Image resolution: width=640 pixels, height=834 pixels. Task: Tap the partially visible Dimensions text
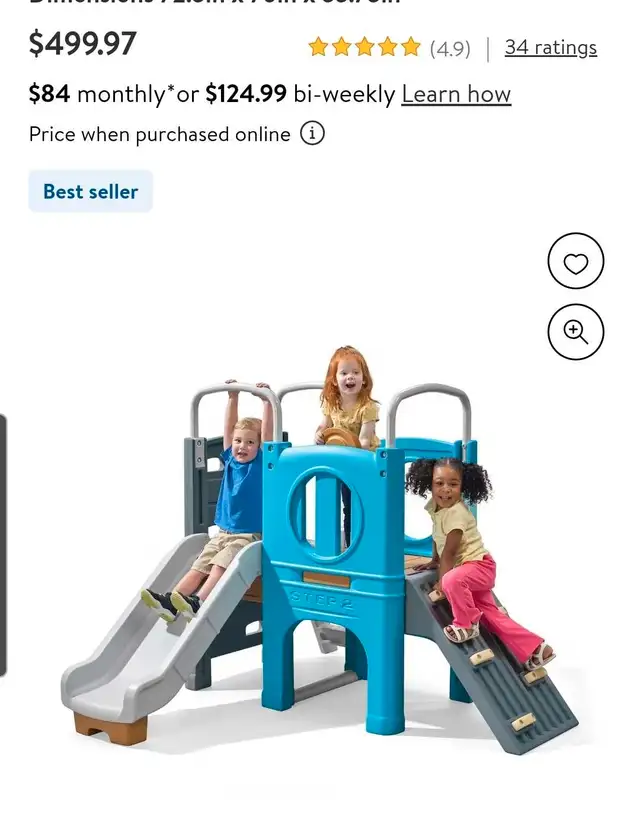pos(214,2)
